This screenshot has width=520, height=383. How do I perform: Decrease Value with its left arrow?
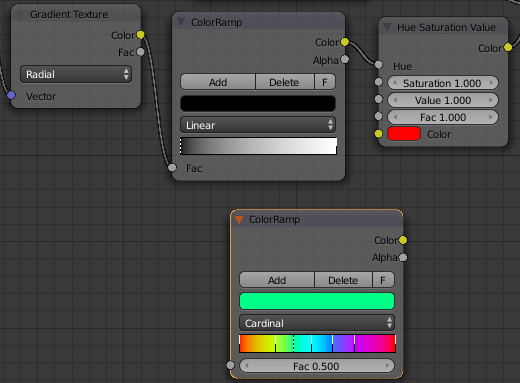[x=395, y=100]
